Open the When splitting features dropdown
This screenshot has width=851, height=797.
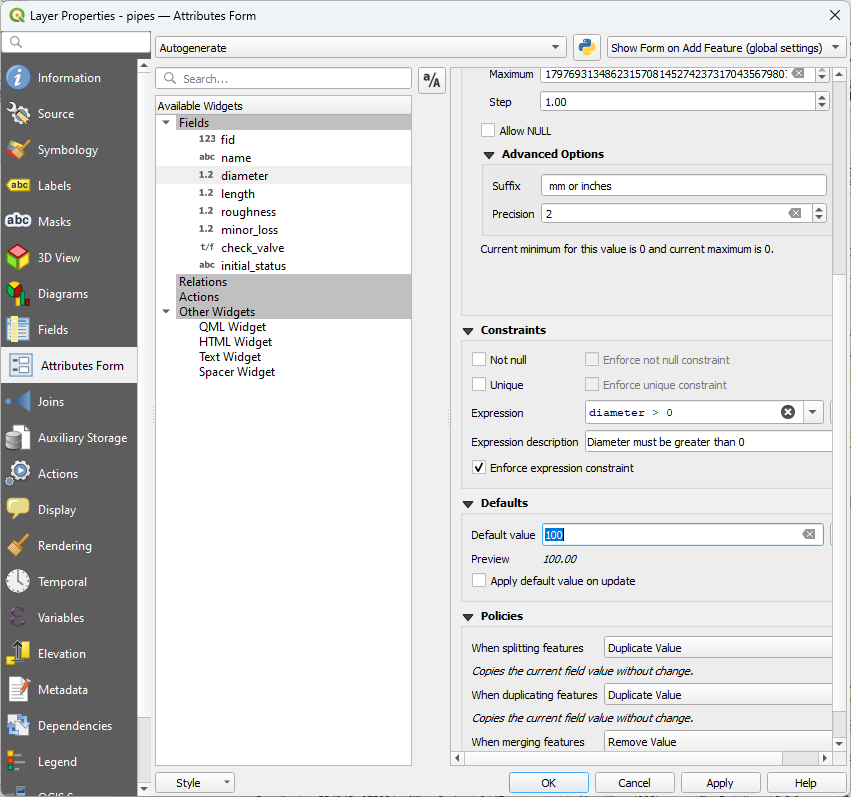point(718,648)
